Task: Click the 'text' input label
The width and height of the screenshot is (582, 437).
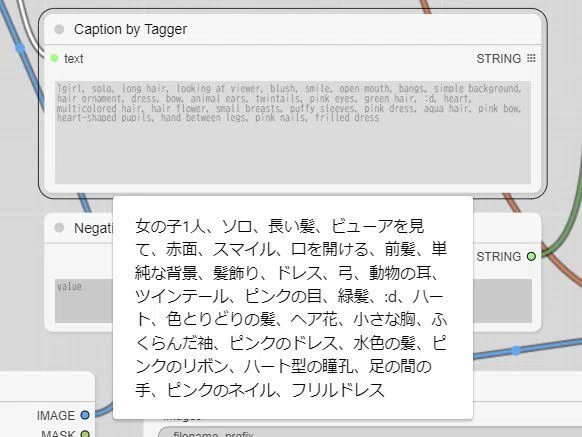Action: pyautogui.click(x=73, y=59)
